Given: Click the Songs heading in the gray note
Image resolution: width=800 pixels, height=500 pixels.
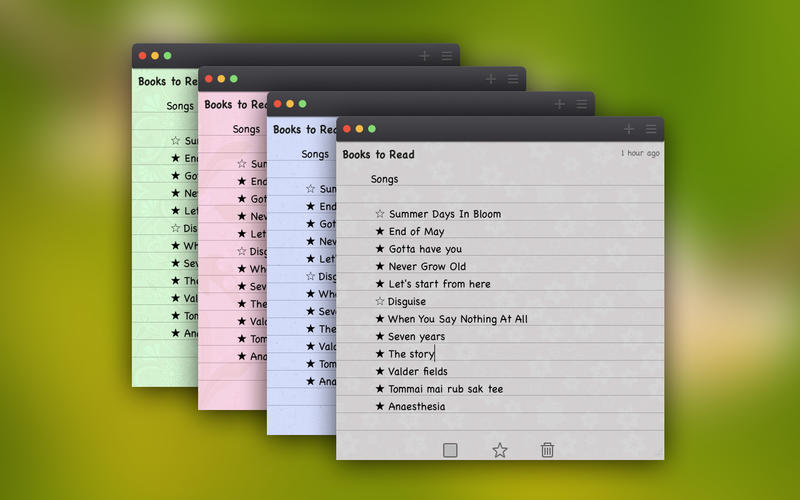Looking at the screenshot, I should coord(384,180).
